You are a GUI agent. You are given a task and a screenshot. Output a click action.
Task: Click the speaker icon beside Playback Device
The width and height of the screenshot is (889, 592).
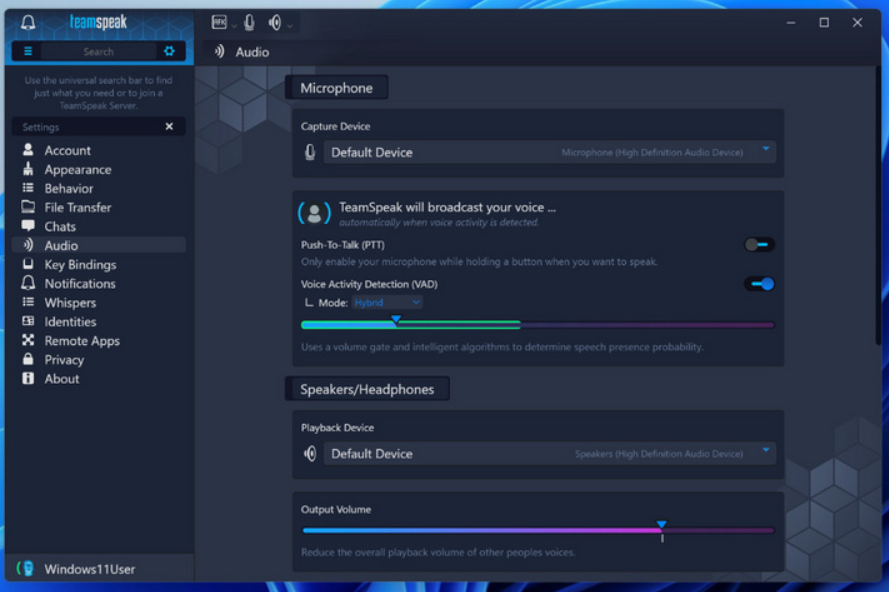click(310, 454)
